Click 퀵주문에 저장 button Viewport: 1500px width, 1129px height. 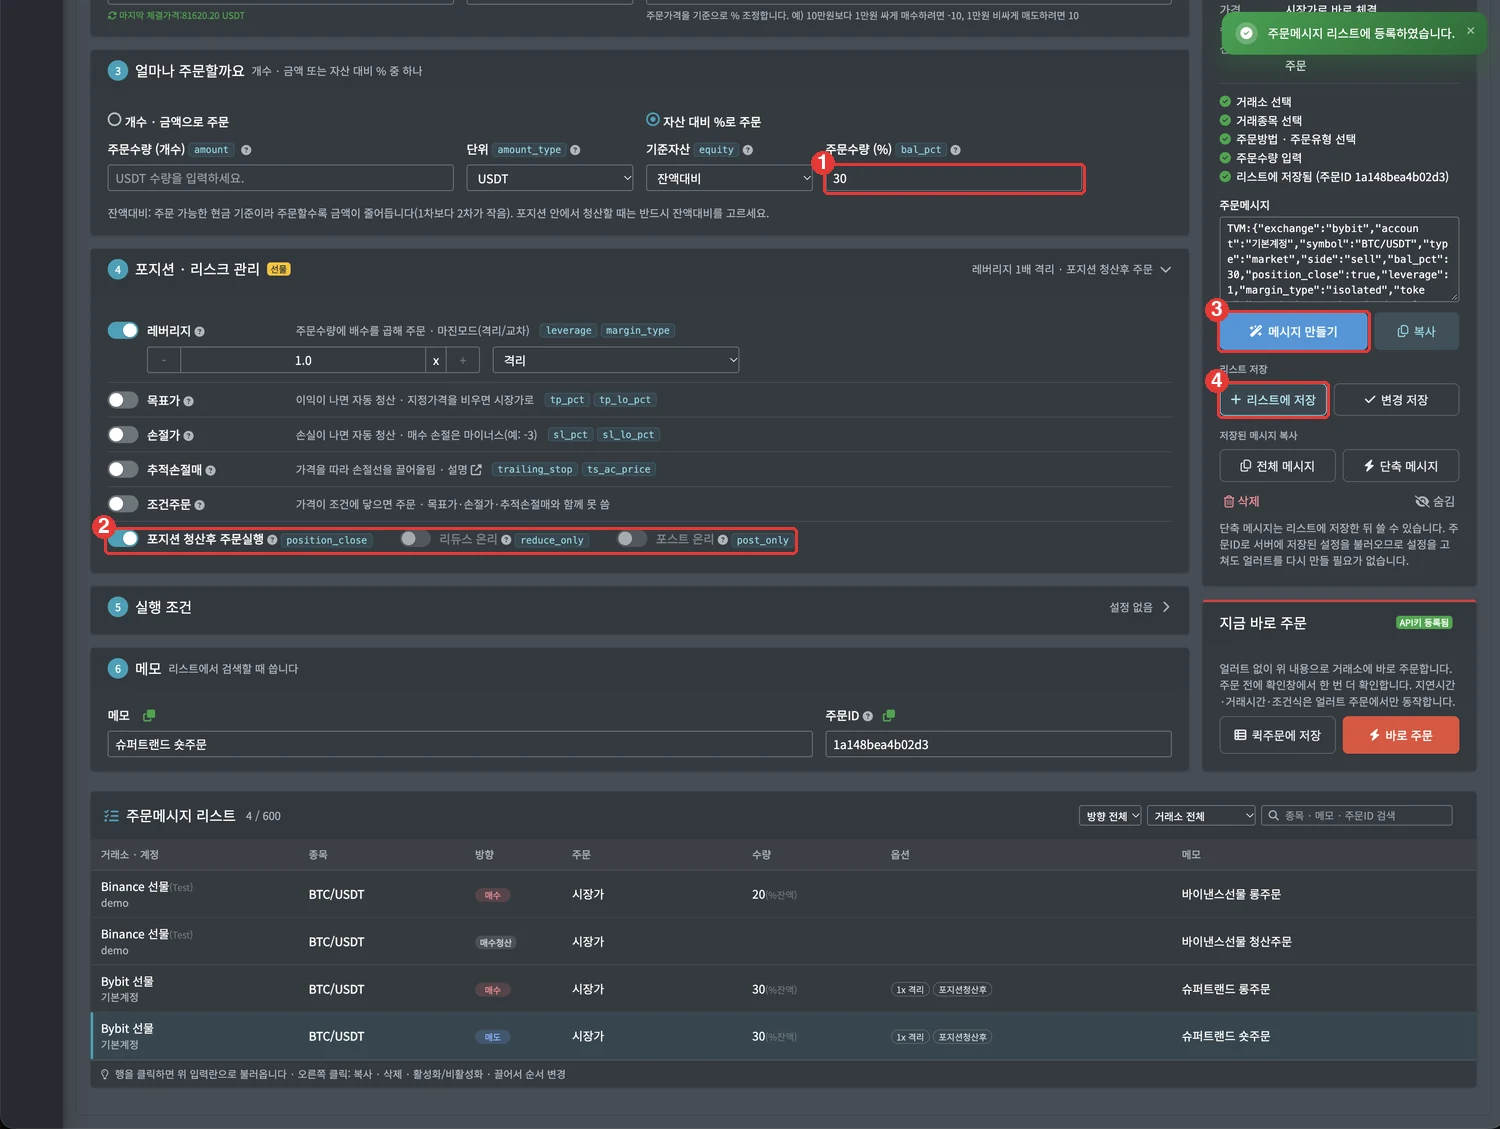tap(1278, 735)
